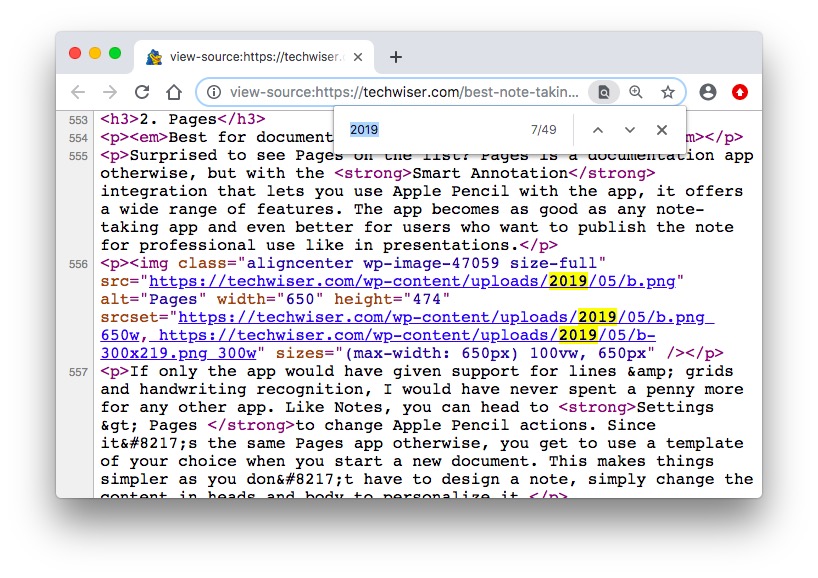Click the red update arrow icon
818x578 pixels.
pos(740,92)
